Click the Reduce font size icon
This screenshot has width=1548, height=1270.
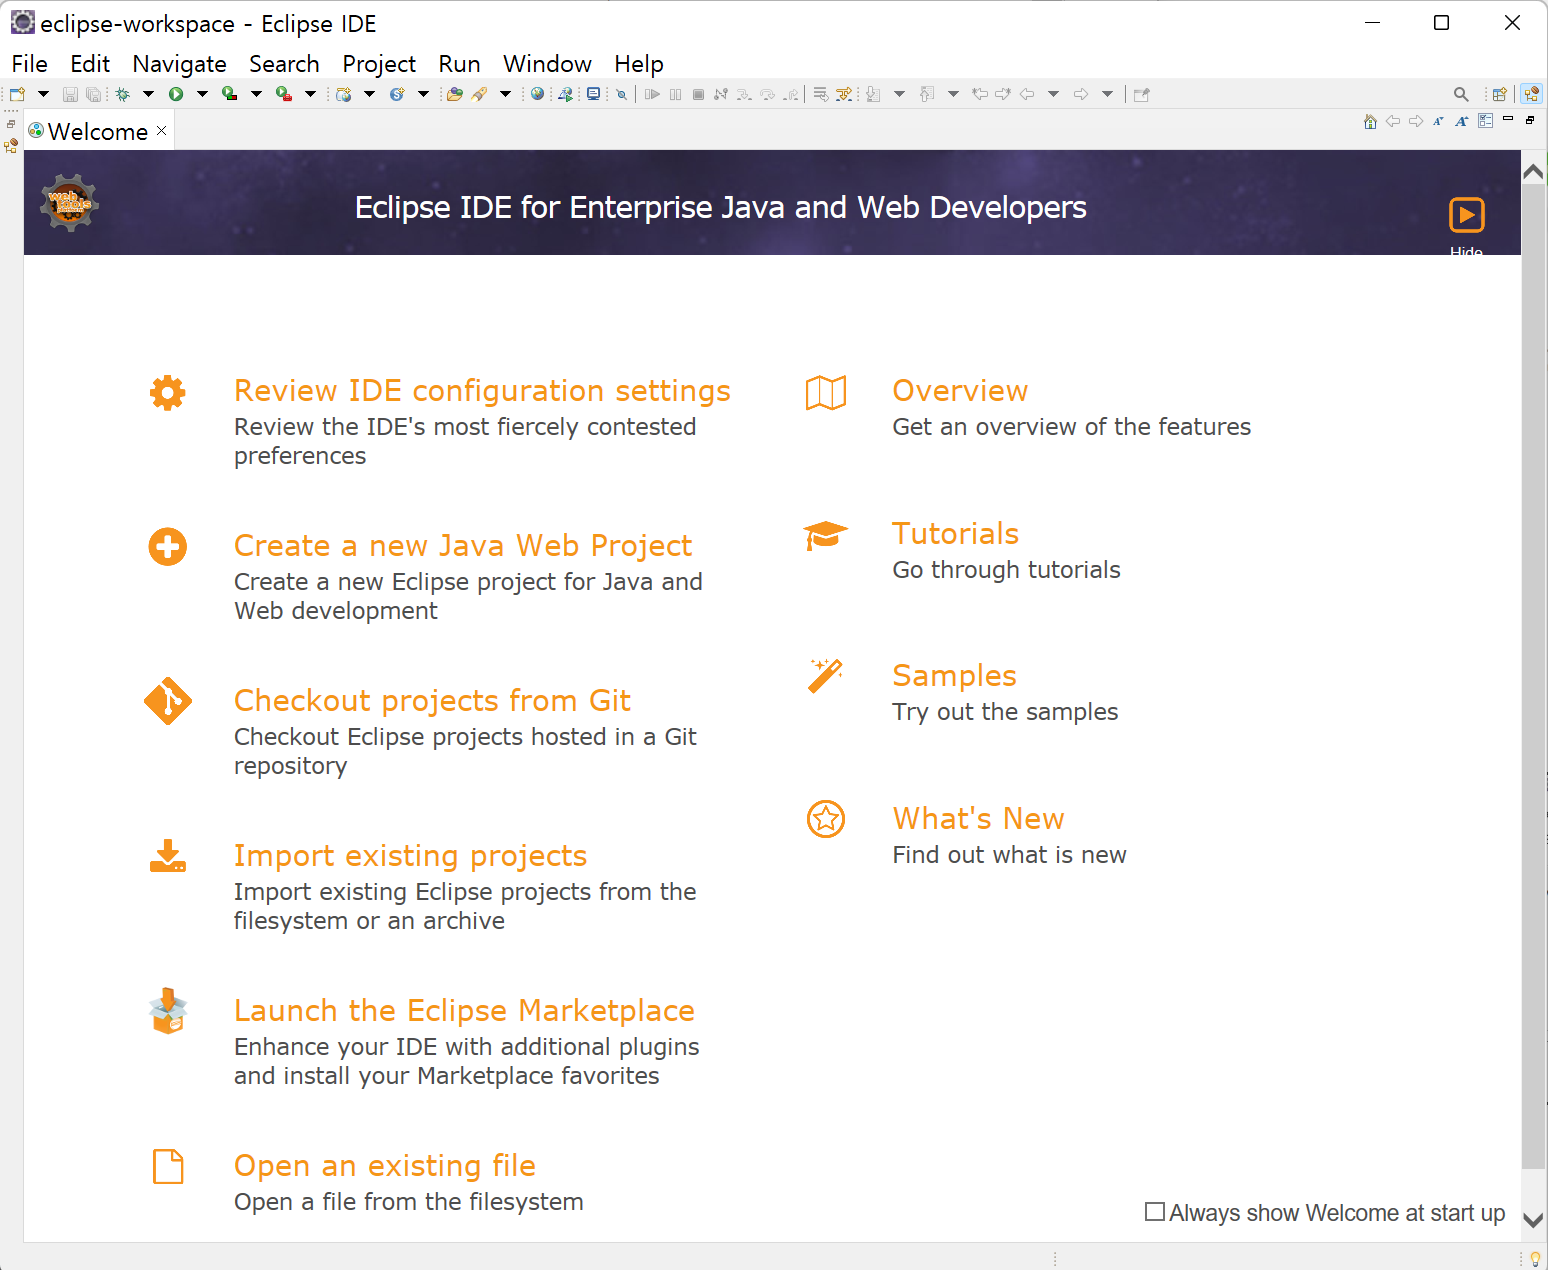point(1438,121)
